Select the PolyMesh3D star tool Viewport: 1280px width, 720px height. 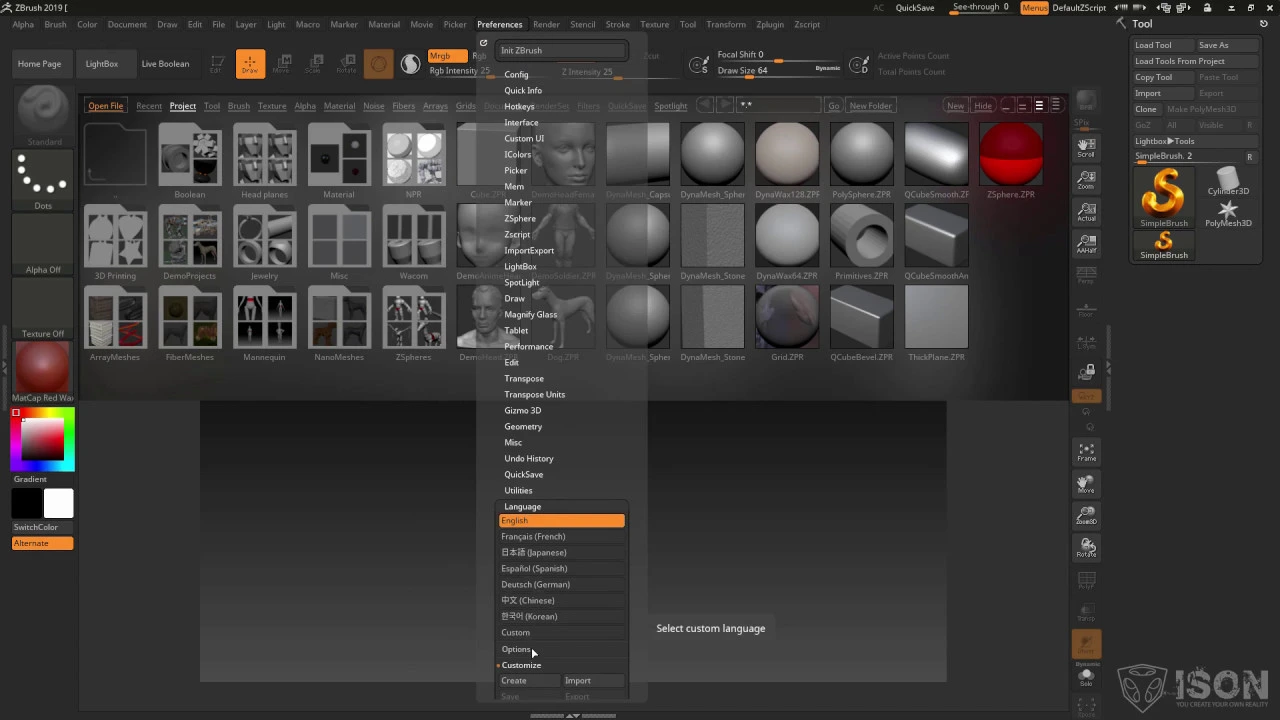point(1228,213)
